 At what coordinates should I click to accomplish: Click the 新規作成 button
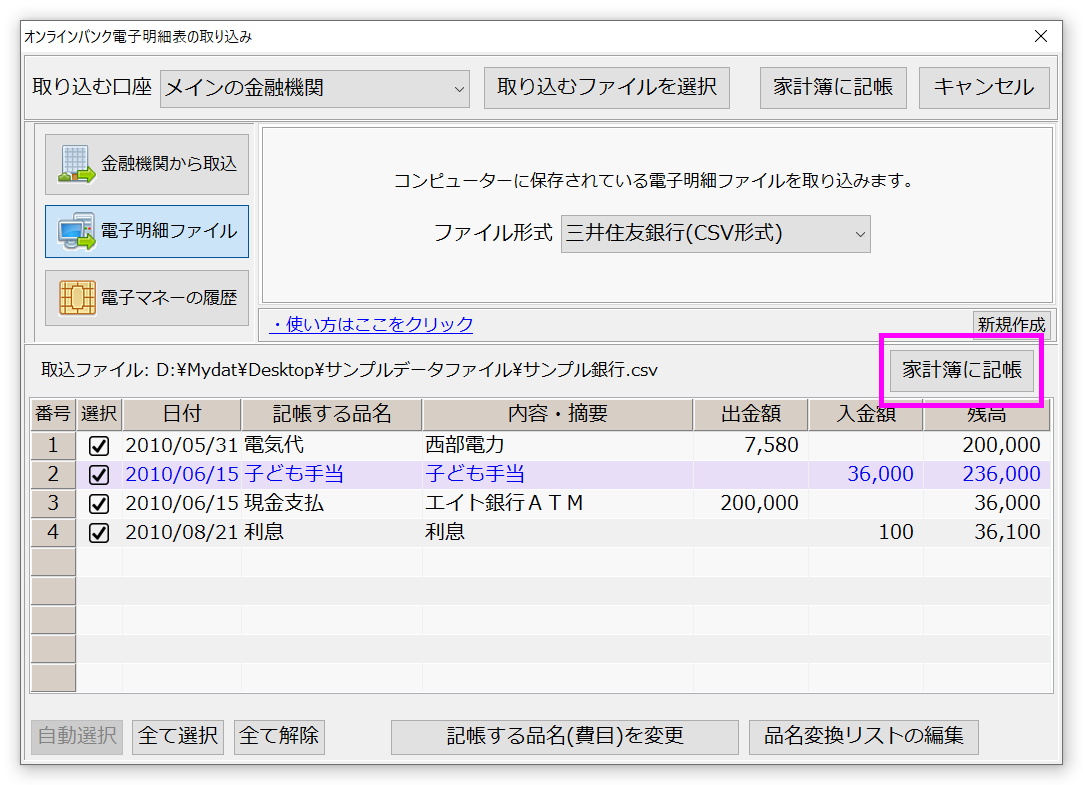pos(1011,324)
